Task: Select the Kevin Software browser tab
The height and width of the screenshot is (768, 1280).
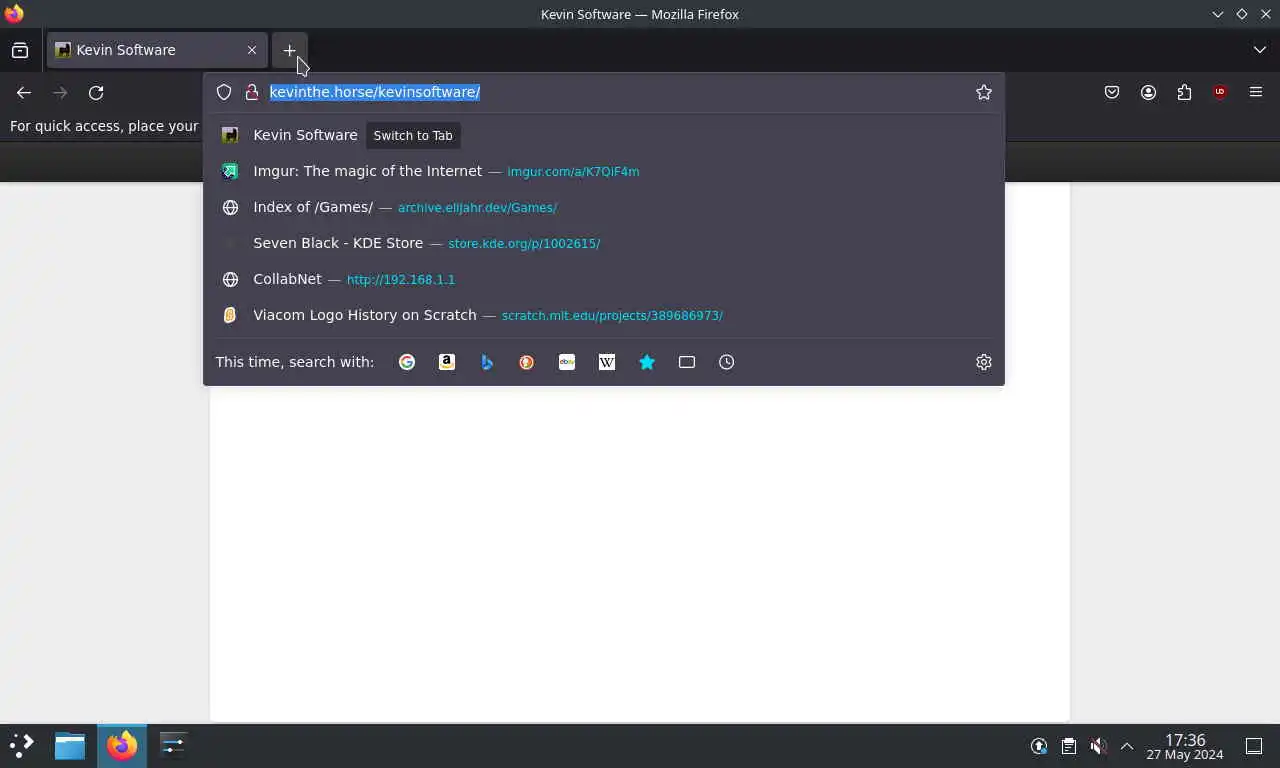Action: pyautogui.click(x=157, y=50)
